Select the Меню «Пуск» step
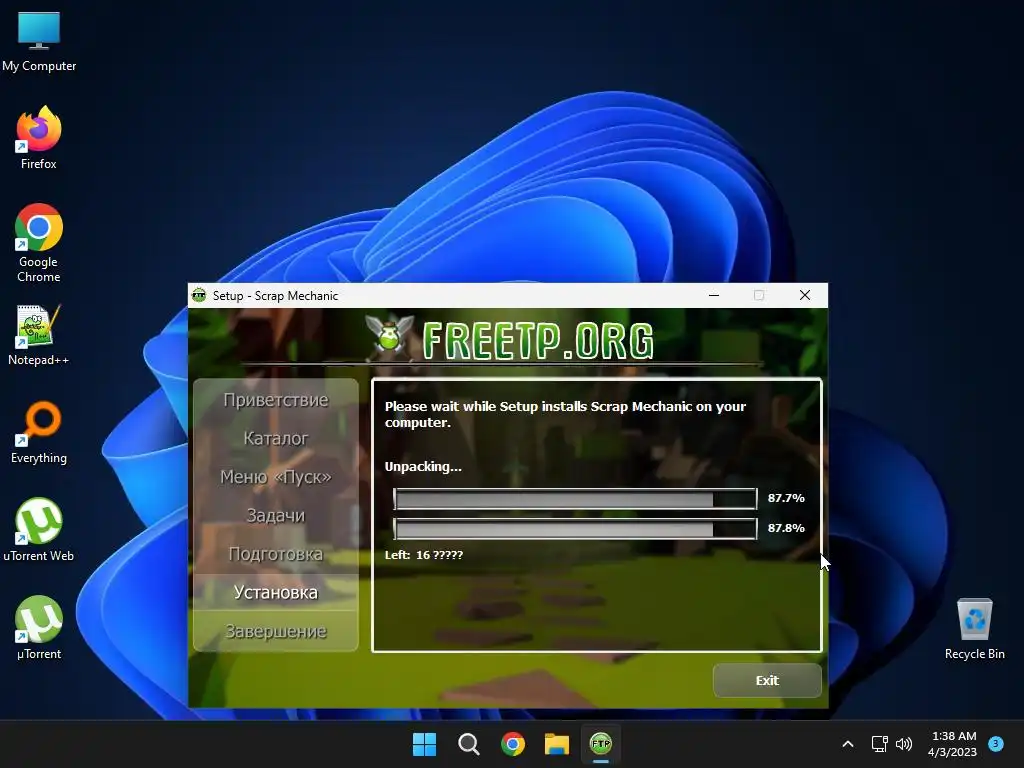Screen dimensions: 1024x768 [276, 477]
